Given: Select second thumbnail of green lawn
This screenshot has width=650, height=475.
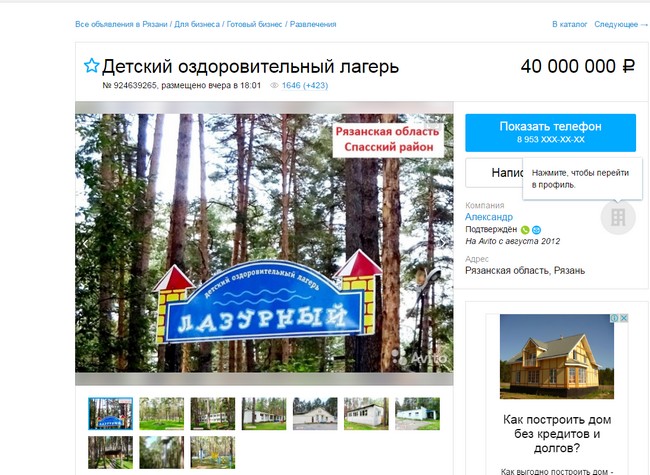Looking at the screenshot, I should pos(162,414).
